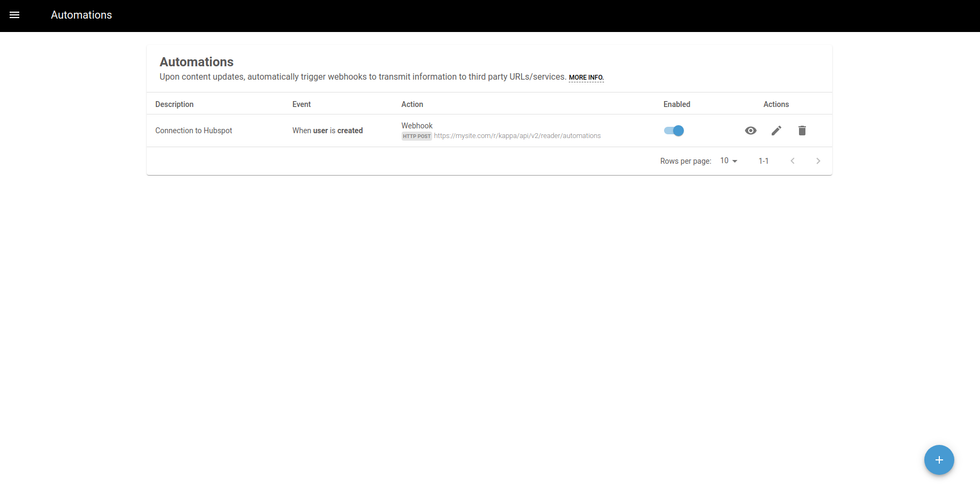The height and width of the screenshot is (486, 980).
Task: Open the rows per page dropdown
Action: coord(729,161)
